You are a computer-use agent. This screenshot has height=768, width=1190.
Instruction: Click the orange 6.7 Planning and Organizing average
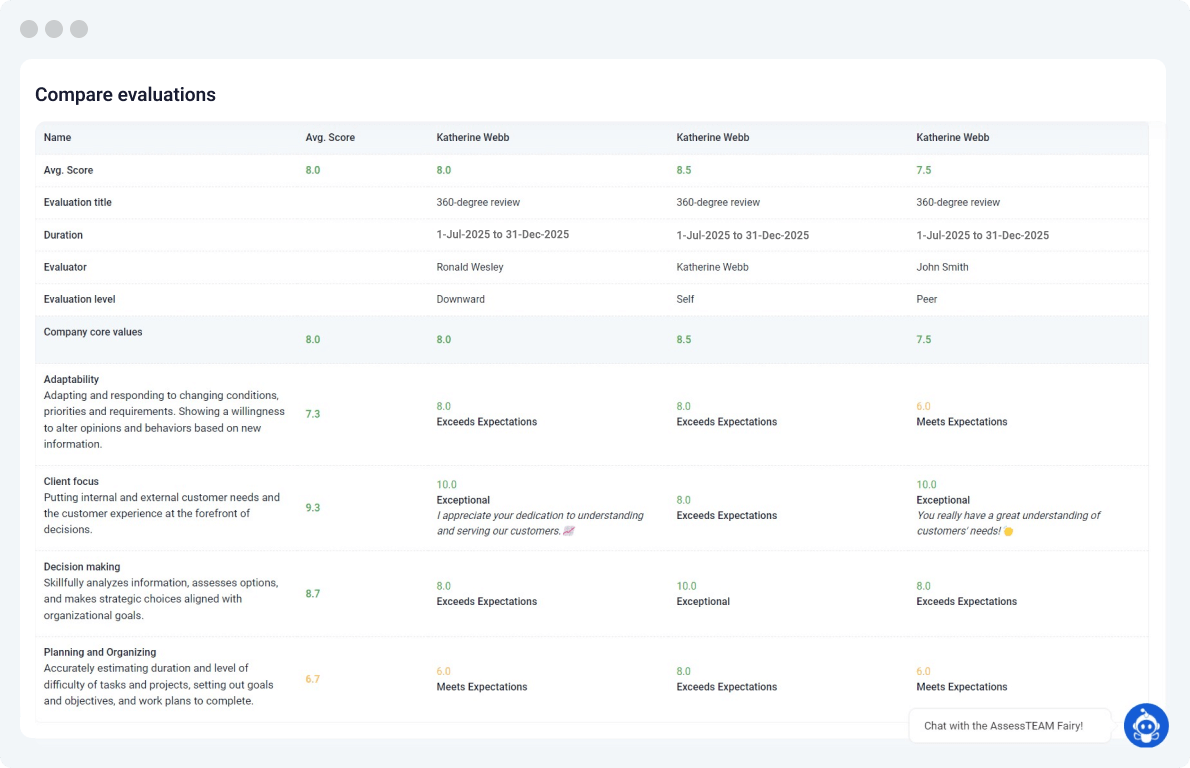313,679
